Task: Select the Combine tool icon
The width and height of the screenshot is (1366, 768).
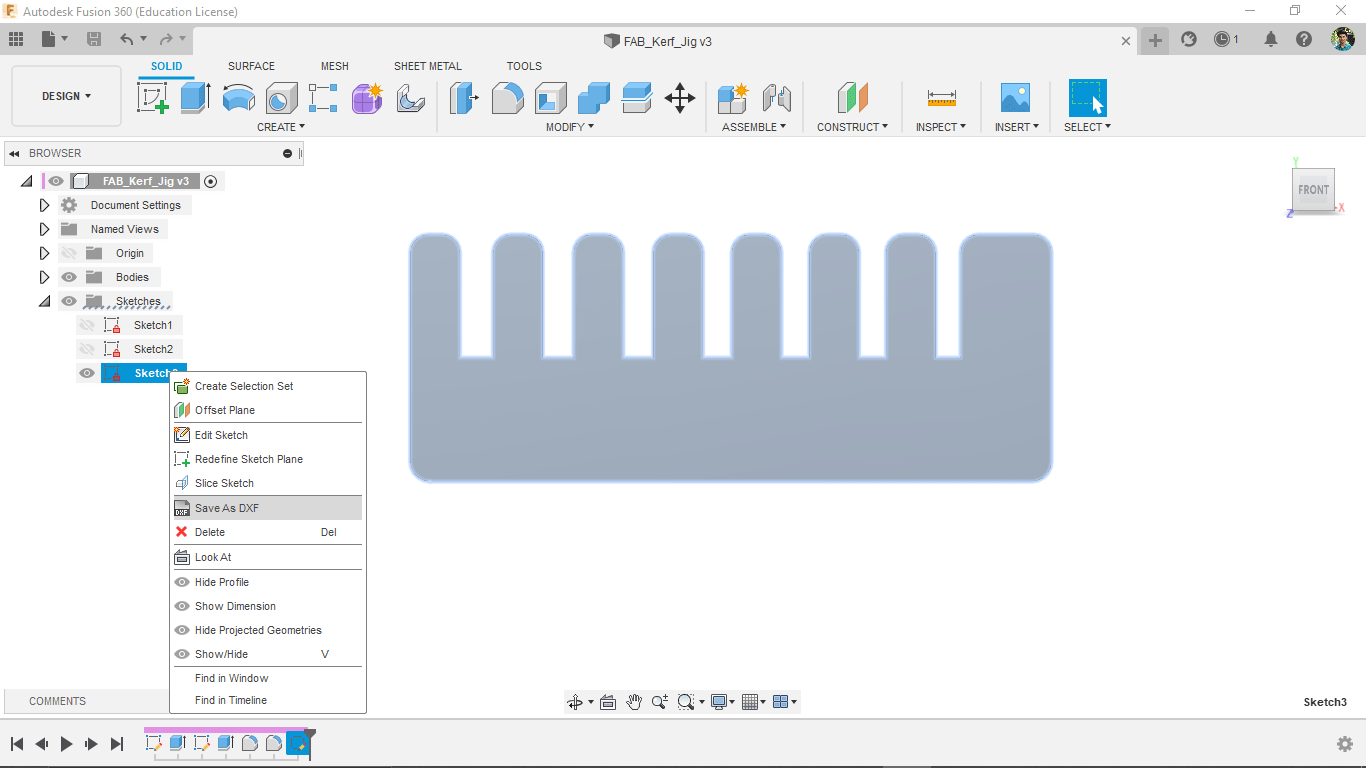Action: click(x=593, y=98)
